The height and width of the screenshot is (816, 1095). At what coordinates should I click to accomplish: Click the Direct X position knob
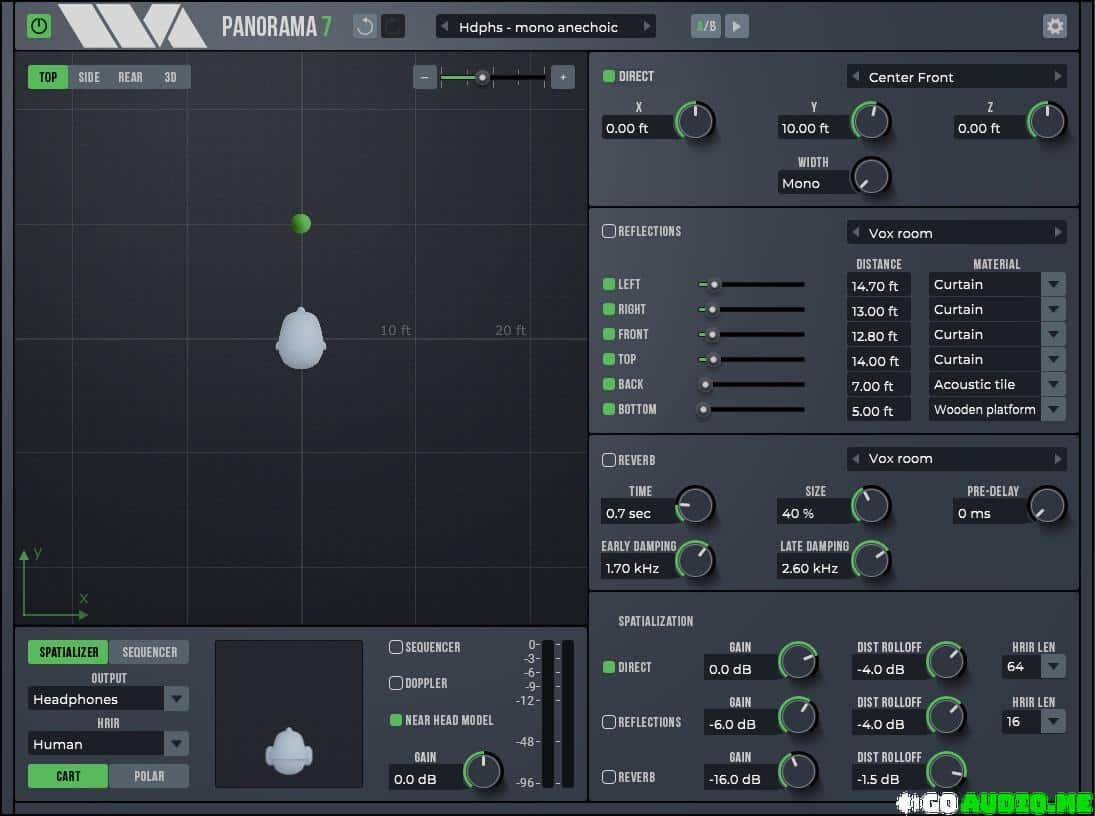click(x=695, y=121)
